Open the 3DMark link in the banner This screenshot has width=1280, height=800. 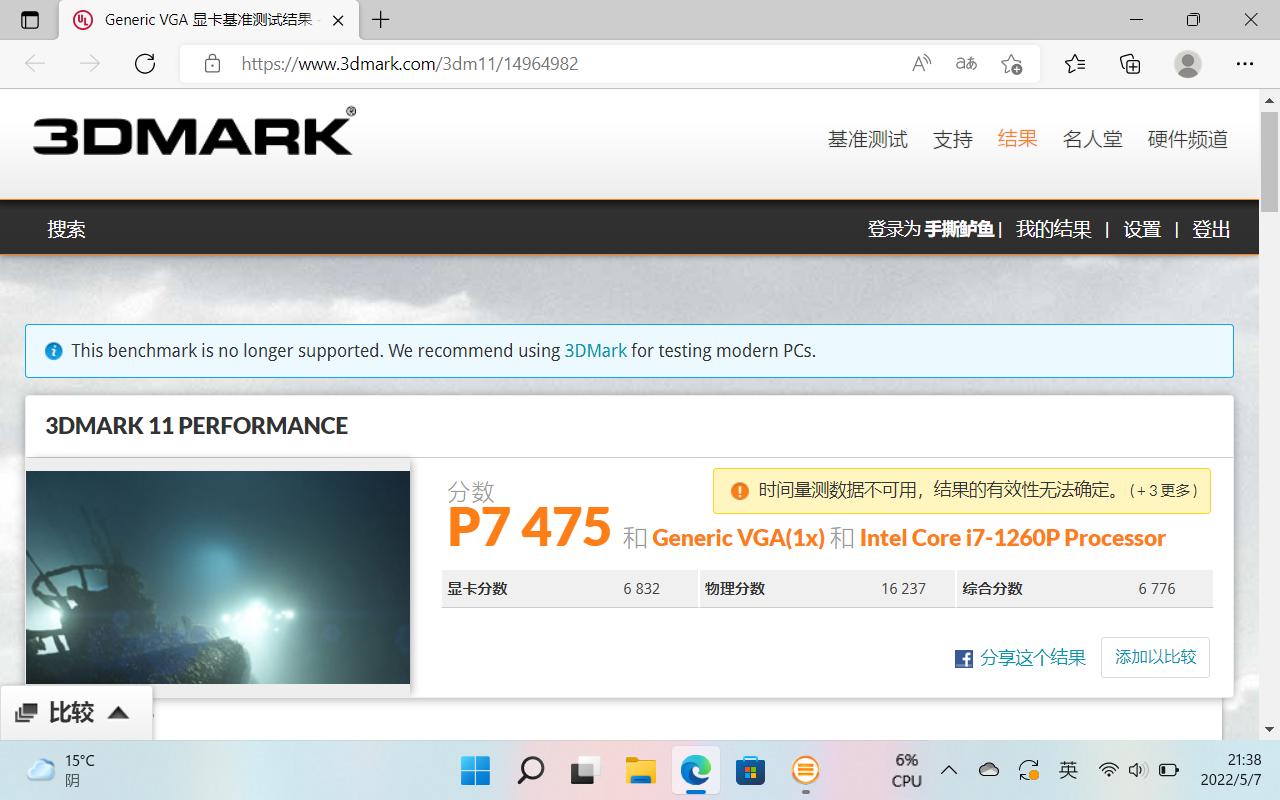tap(595, 351)
